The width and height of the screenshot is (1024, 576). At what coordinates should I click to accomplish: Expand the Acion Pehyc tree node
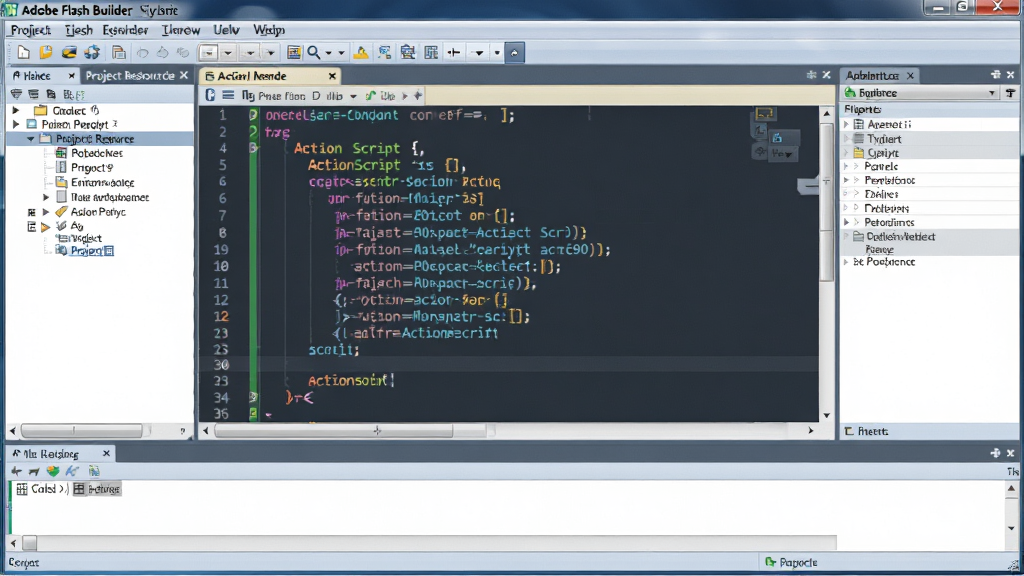point(46,212)
